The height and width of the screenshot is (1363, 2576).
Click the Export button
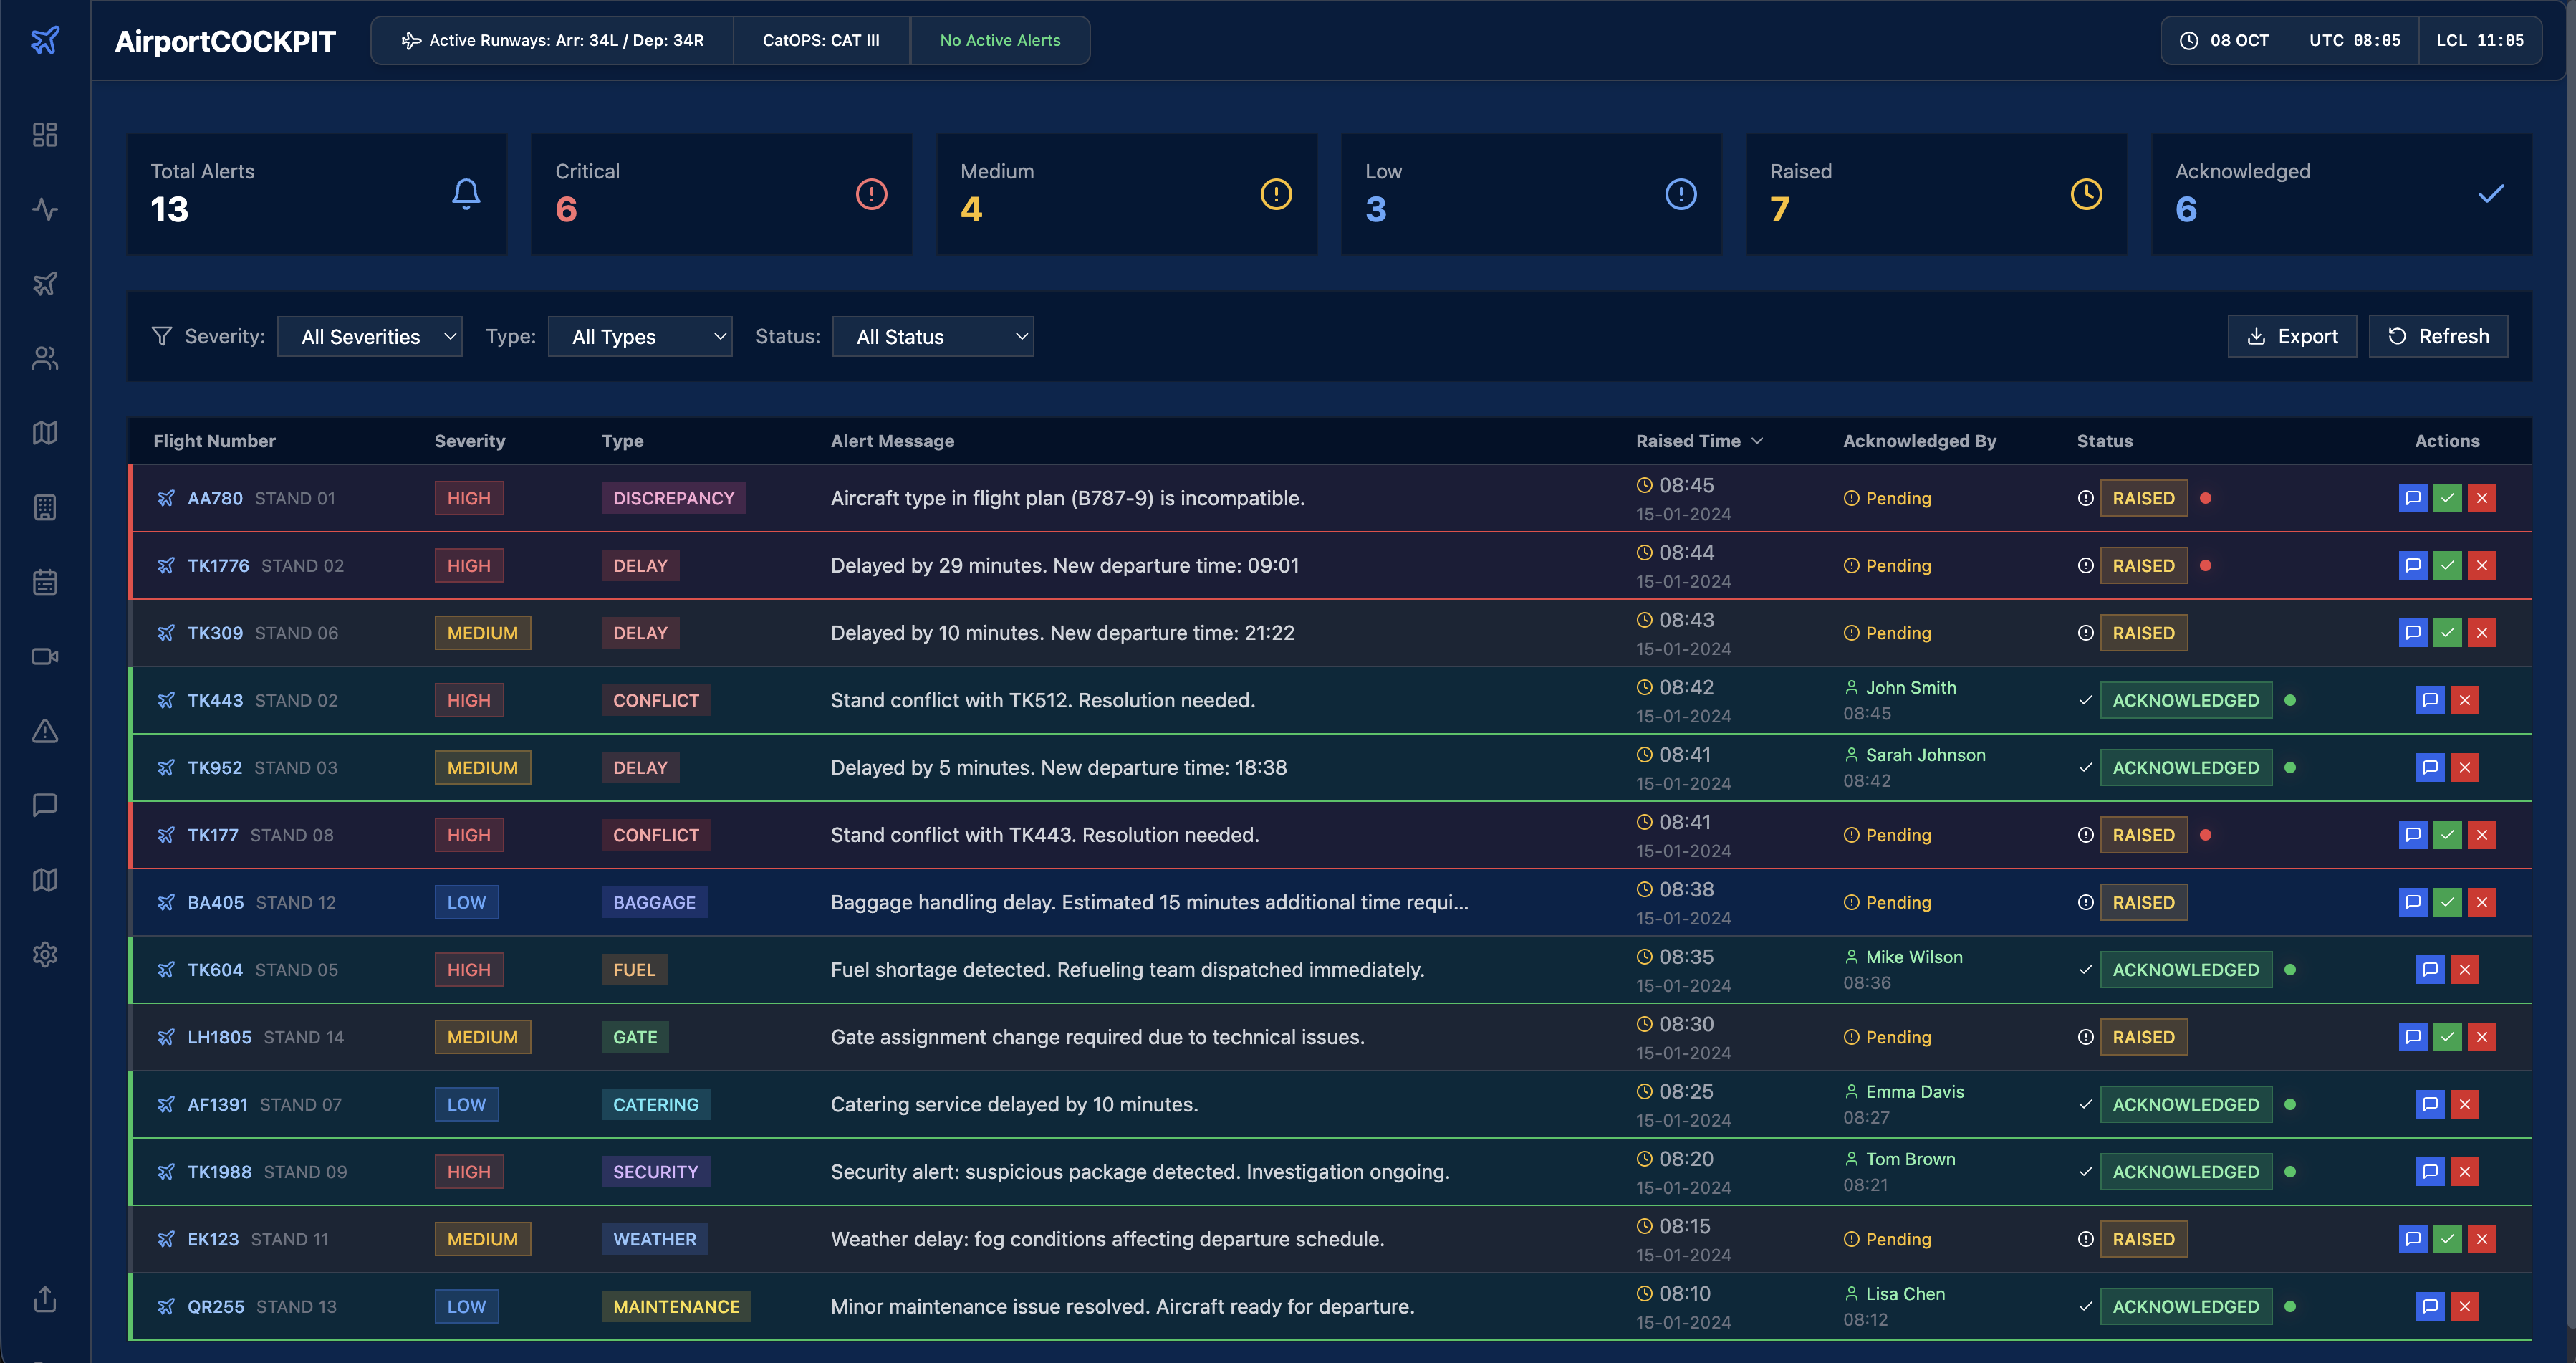click(2291, 336)
